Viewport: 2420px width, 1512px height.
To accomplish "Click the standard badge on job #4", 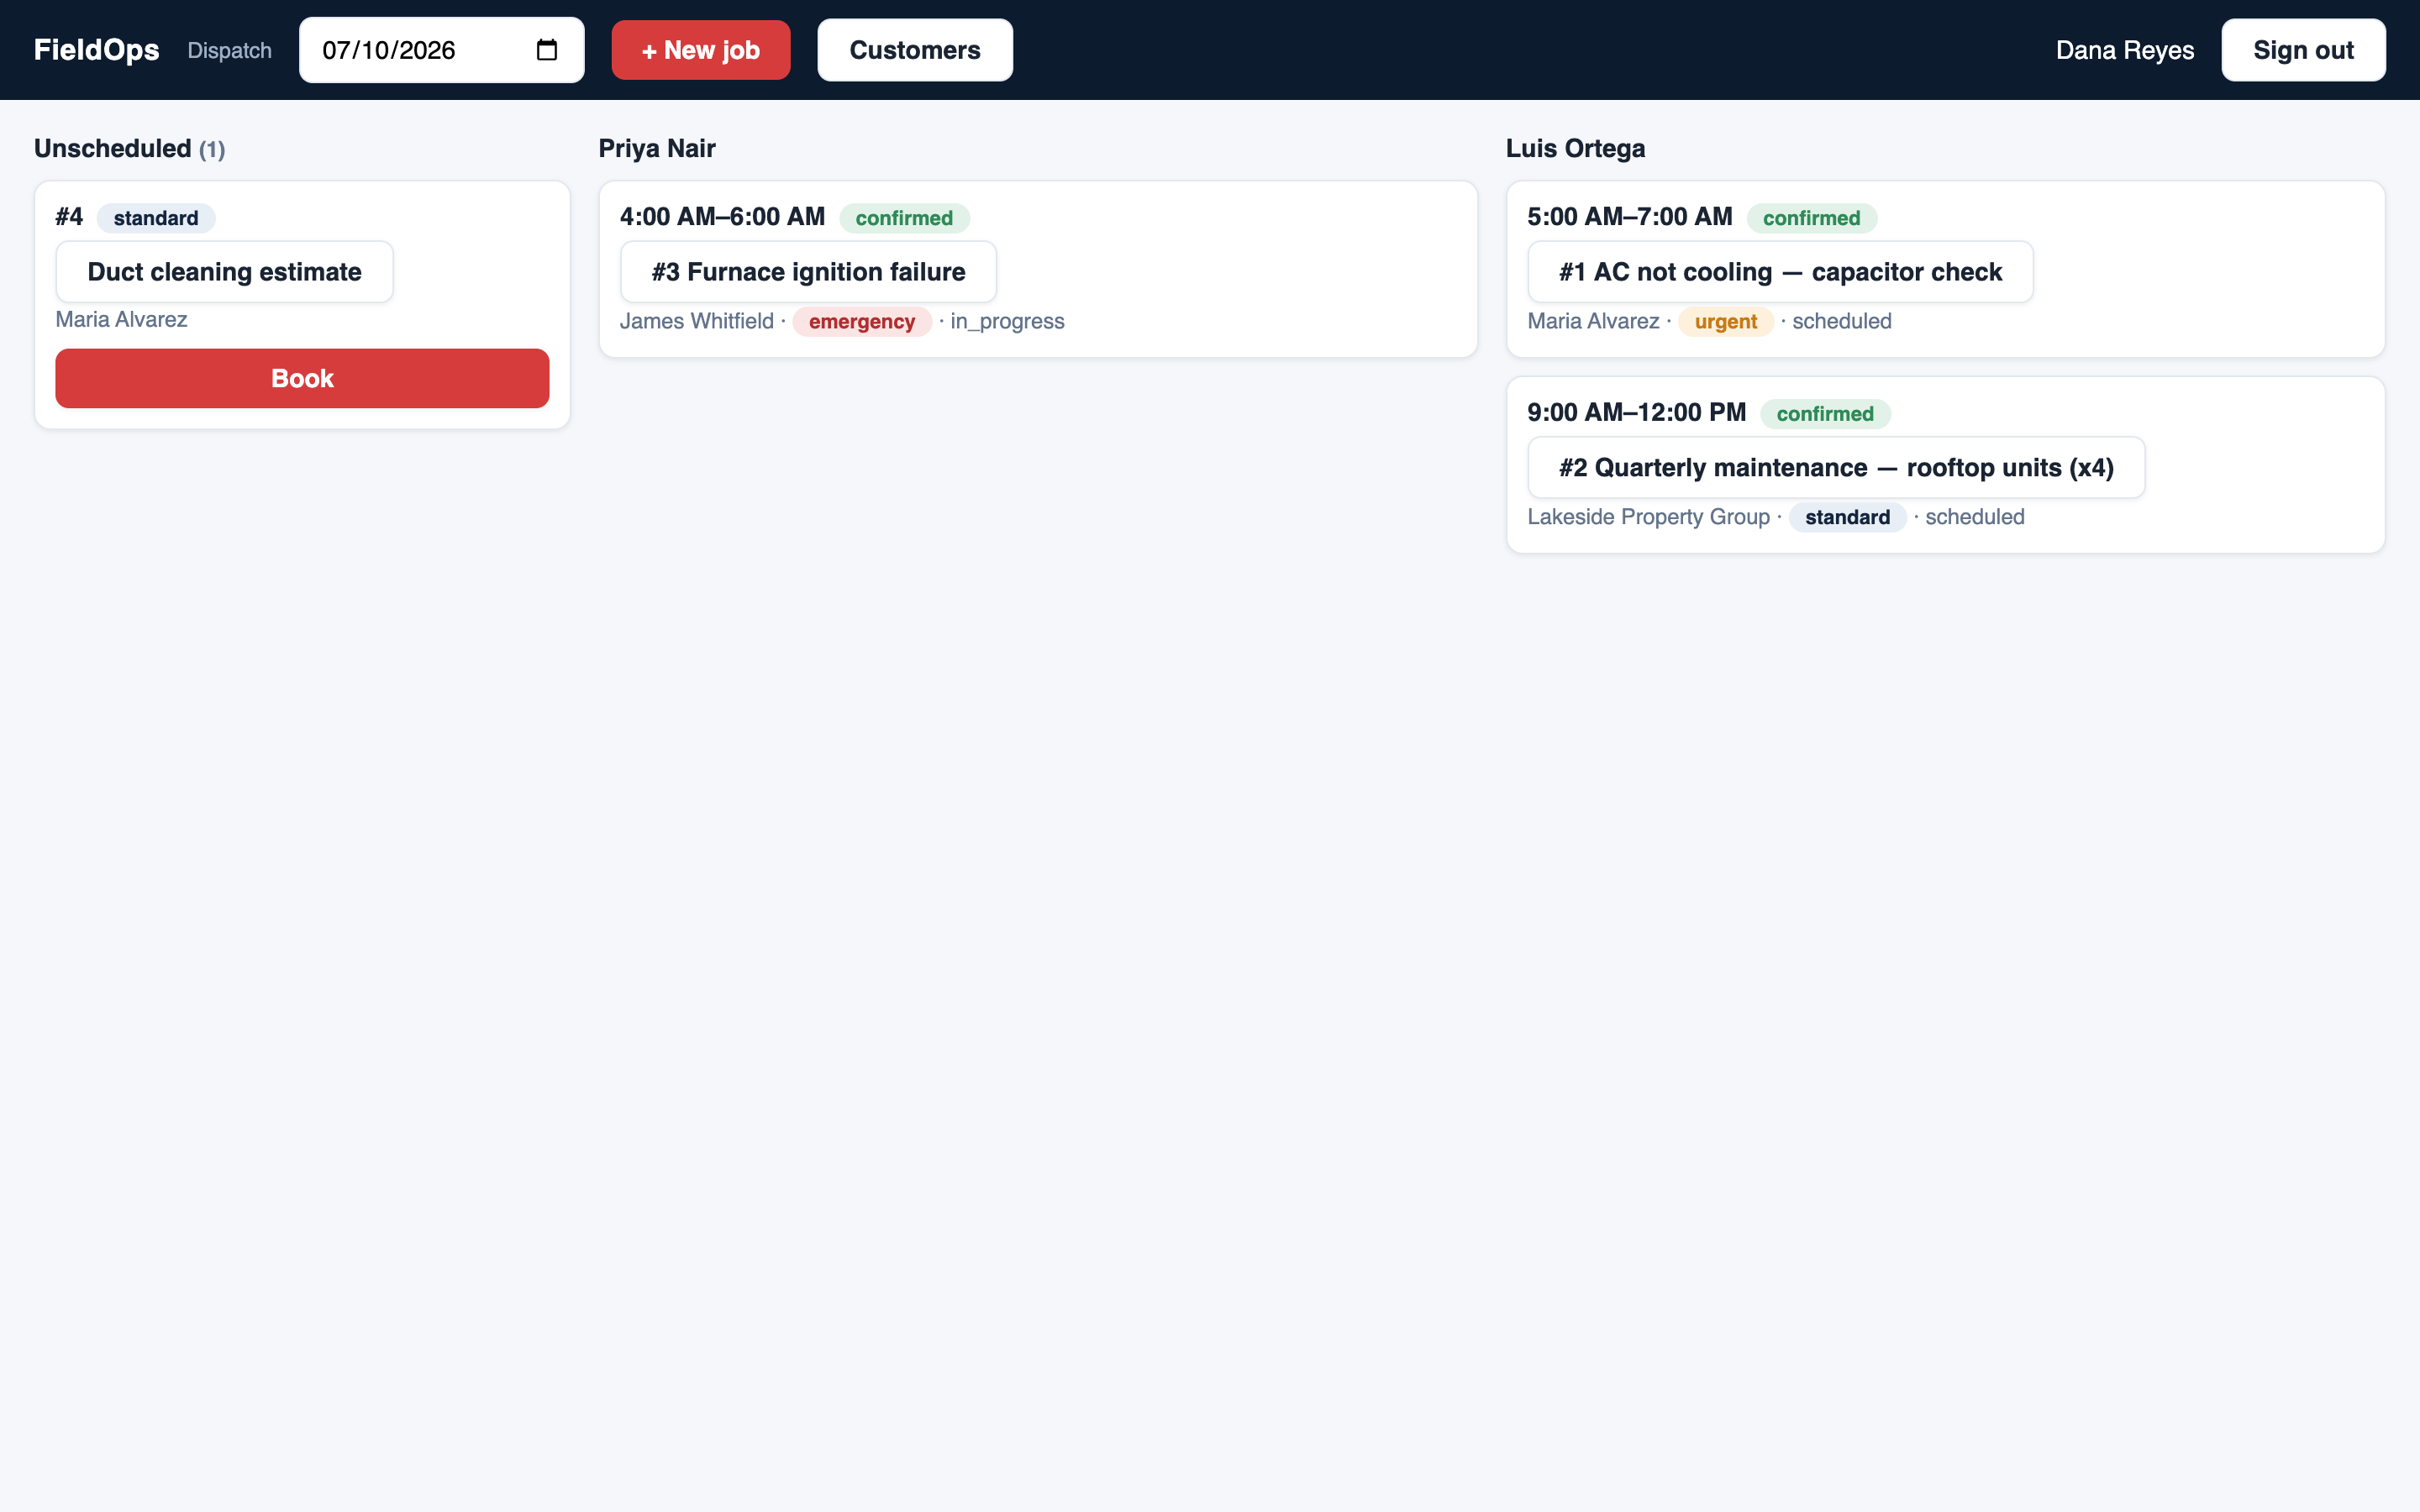I will (156, 218).
